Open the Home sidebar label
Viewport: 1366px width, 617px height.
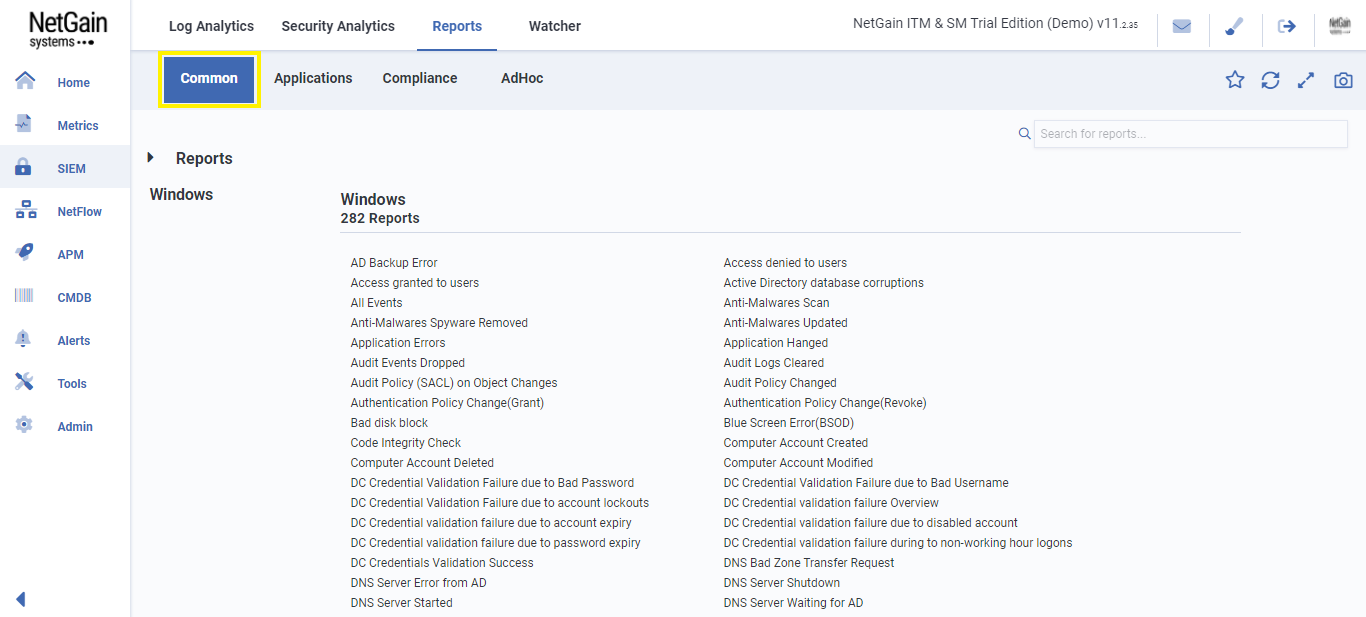click(x=74, y=83)
